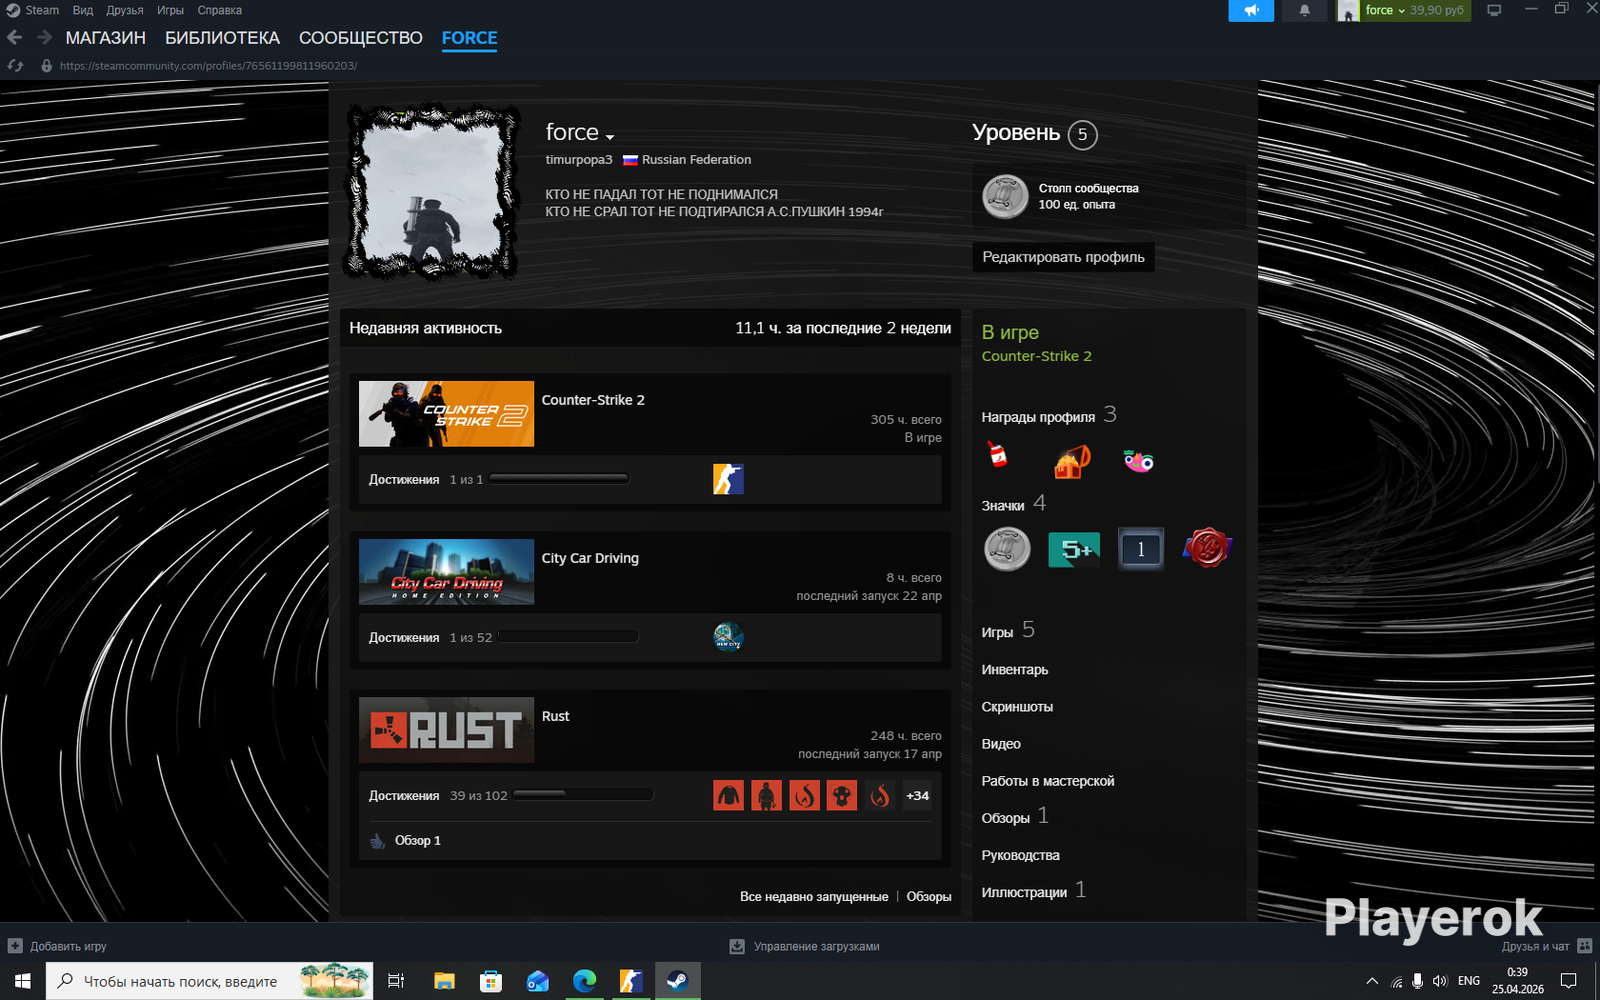Click the Counter-Strike 2 game banner
Image resolution: width=1600 pixels, height=1000 pixels.
click(x=446, y=413)
